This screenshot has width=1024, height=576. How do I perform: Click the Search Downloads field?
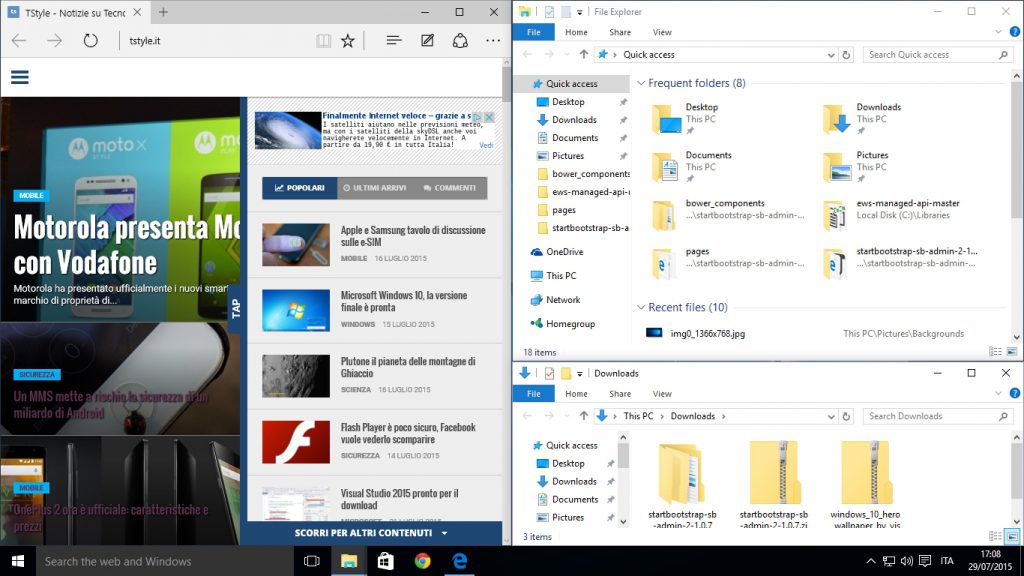pos(936,416)
